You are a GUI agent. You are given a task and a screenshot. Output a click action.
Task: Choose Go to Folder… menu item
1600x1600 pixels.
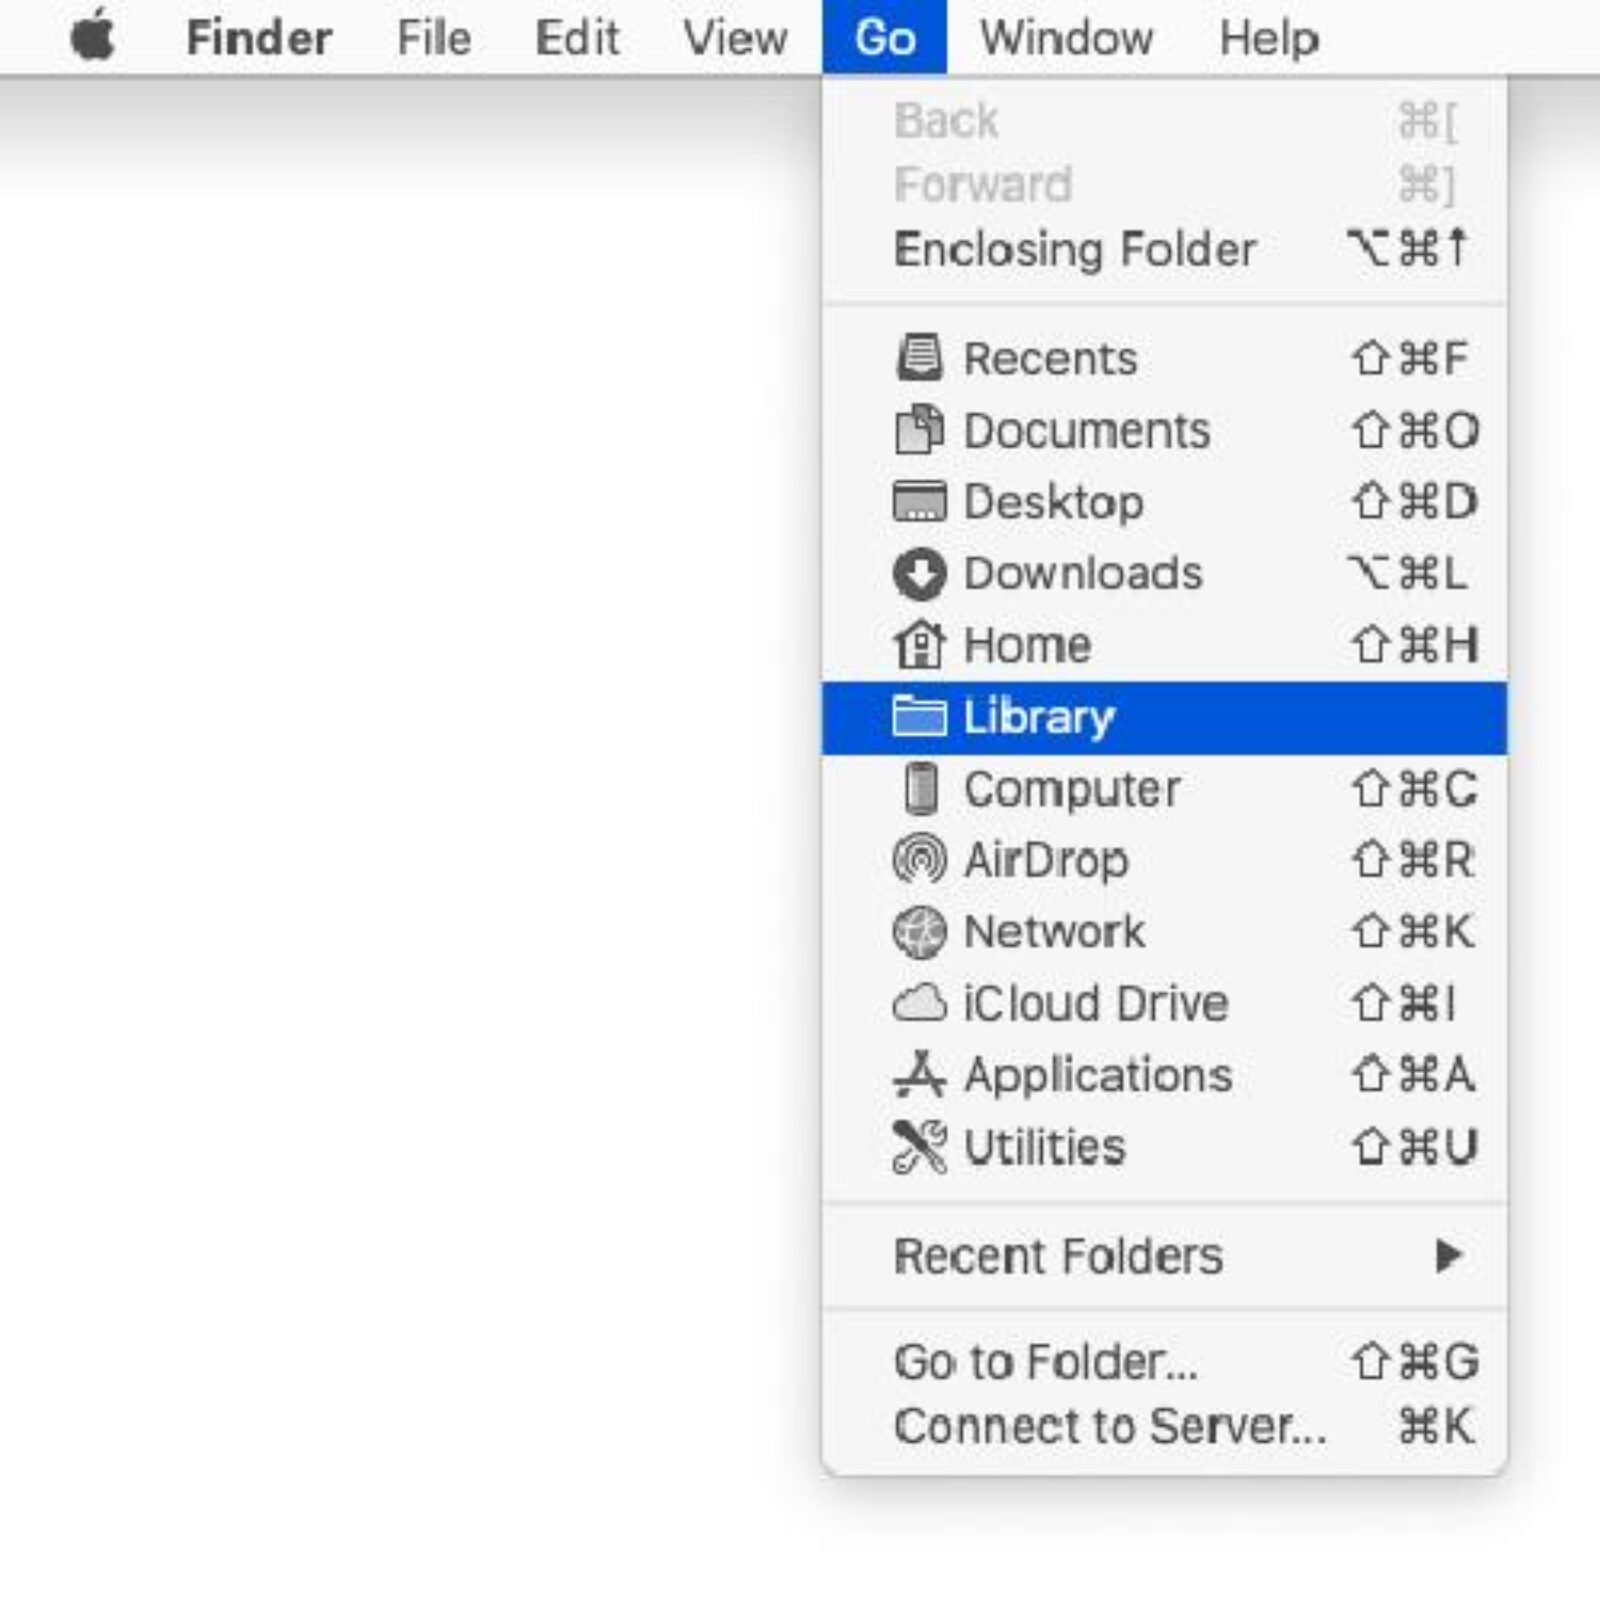click(x=1164, y=1361)
